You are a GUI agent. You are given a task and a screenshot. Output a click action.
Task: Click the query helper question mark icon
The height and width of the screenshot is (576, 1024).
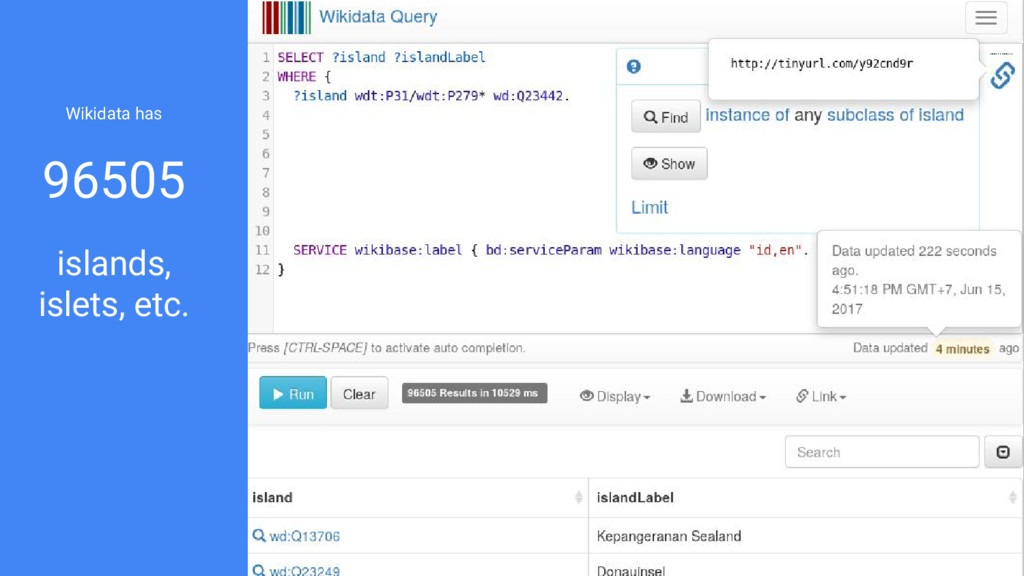coord(633,67)
